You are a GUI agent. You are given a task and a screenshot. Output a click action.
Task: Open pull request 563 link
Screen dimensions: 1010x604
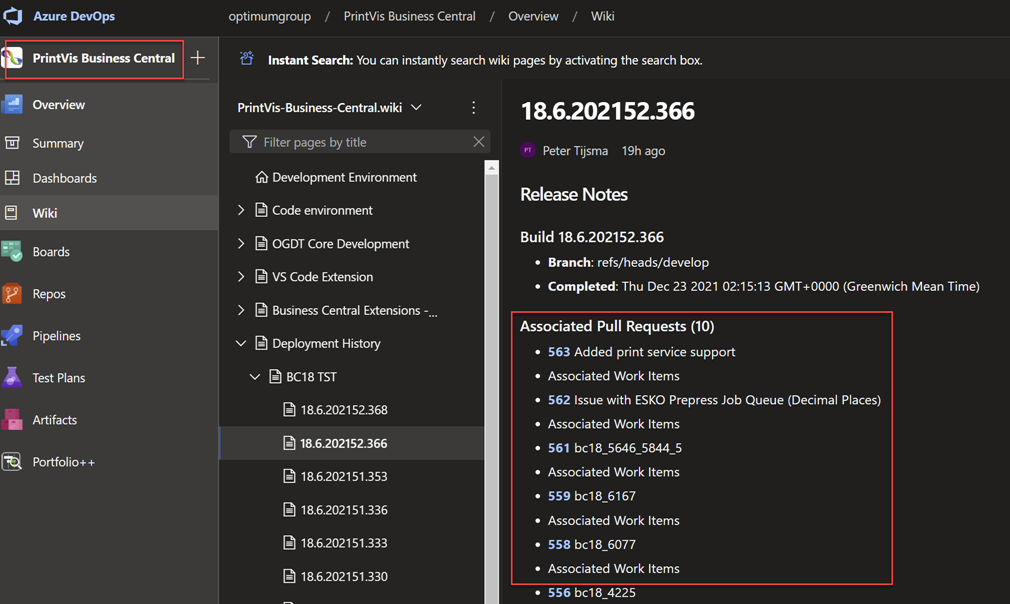click(x=559, y=352)
